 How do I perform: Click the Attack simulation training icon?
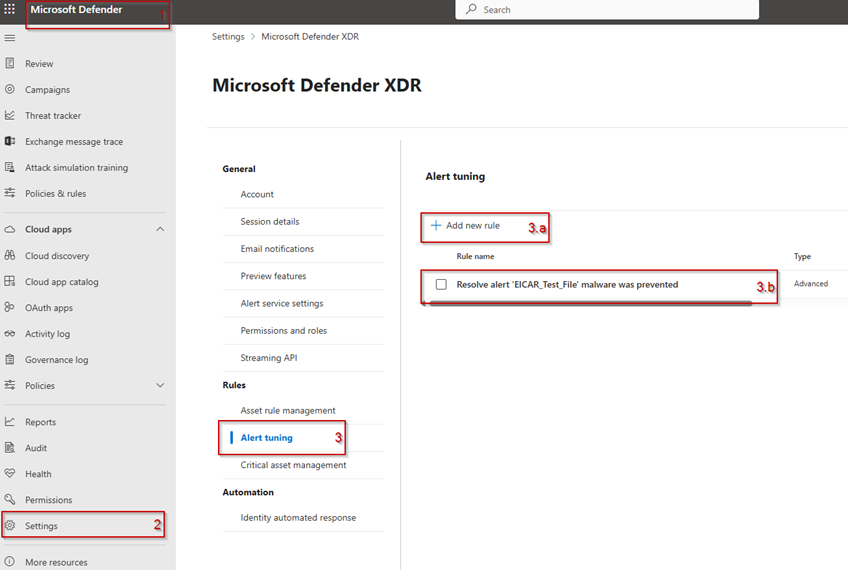[x=10, y=167]
